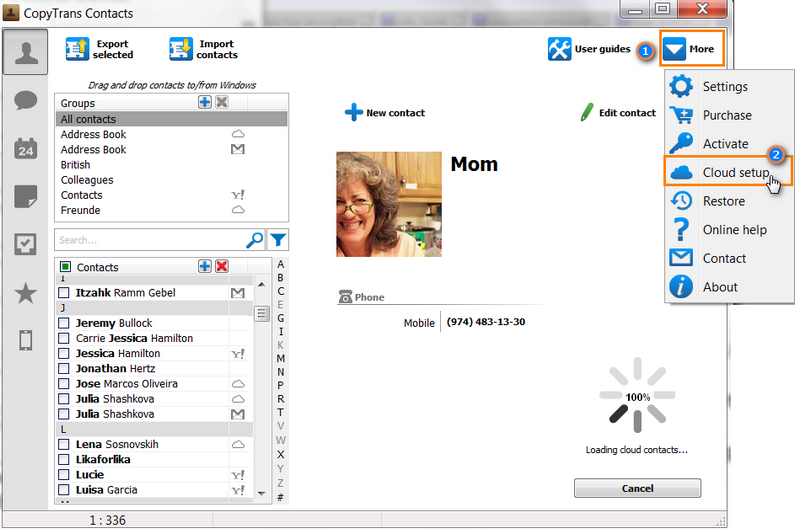Delete group with grey X icon
795x529 pixels.
[x=222, y=102]
